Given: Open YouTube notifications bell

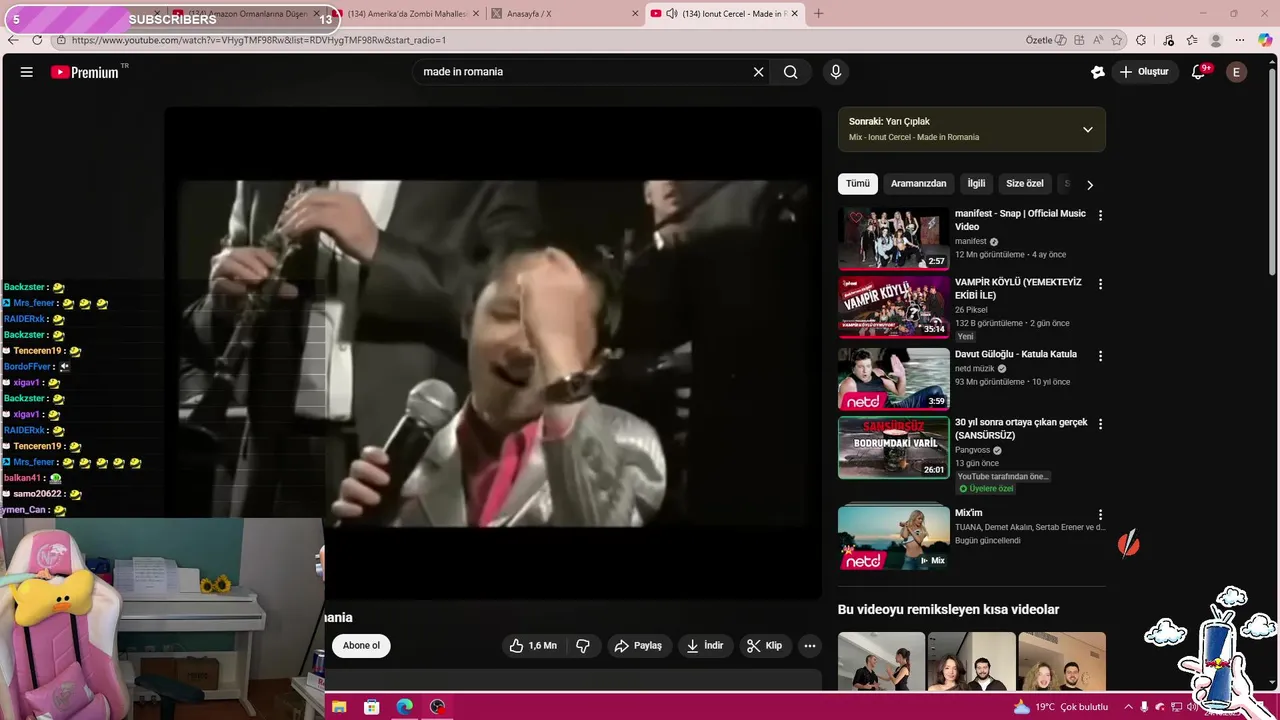Looking at the screenshot, I should 1199,72.
